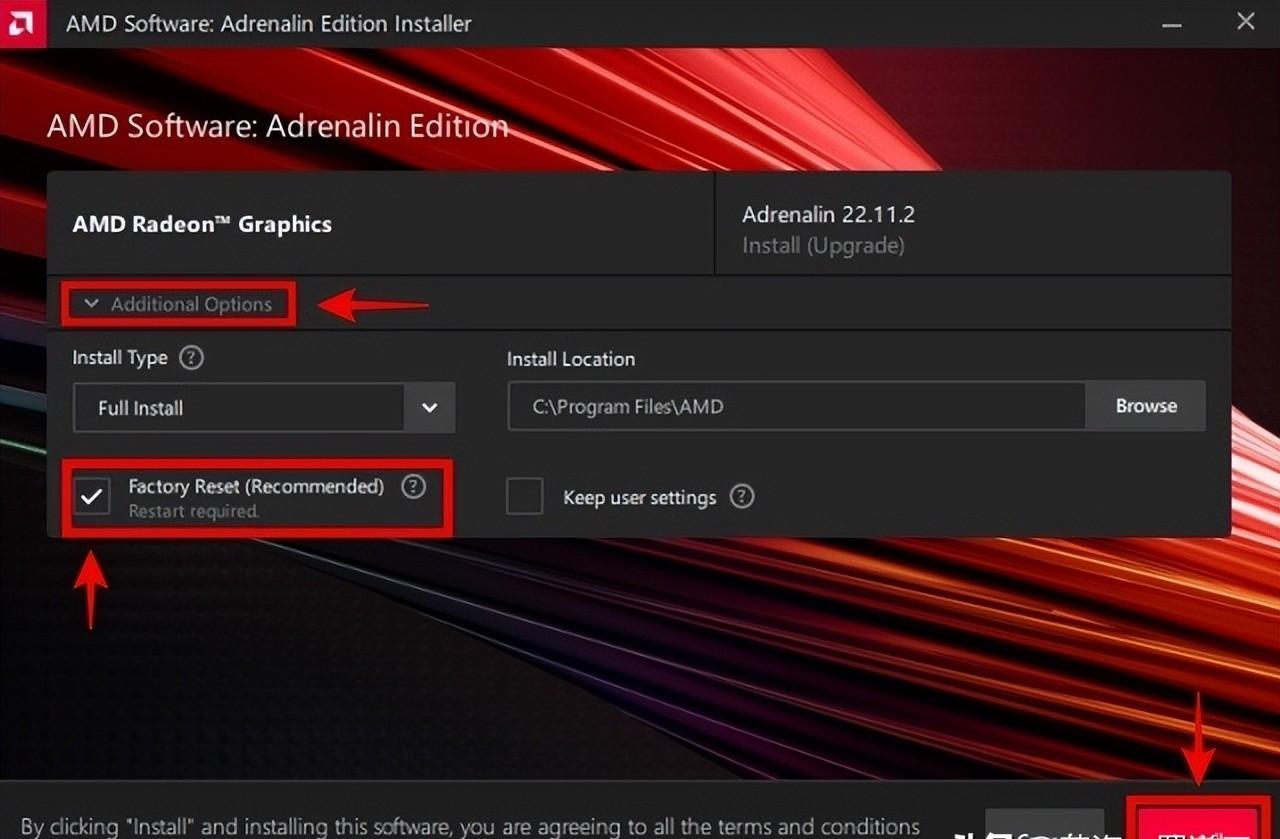Click the AMD logo in the title bar
Screen dimensions: 1280x839
(x=23, y=23)
